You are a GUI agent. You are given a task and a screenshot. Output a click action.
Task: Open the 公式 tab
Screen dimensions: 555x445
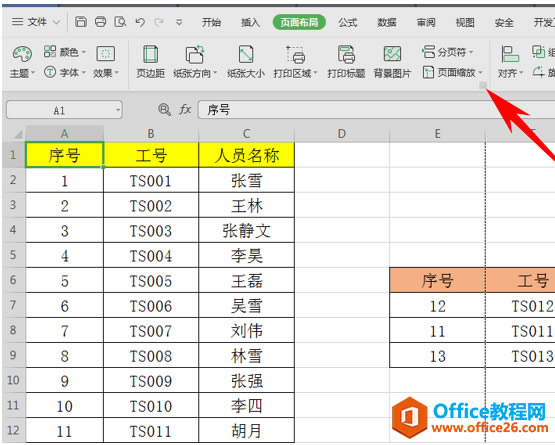348,23
